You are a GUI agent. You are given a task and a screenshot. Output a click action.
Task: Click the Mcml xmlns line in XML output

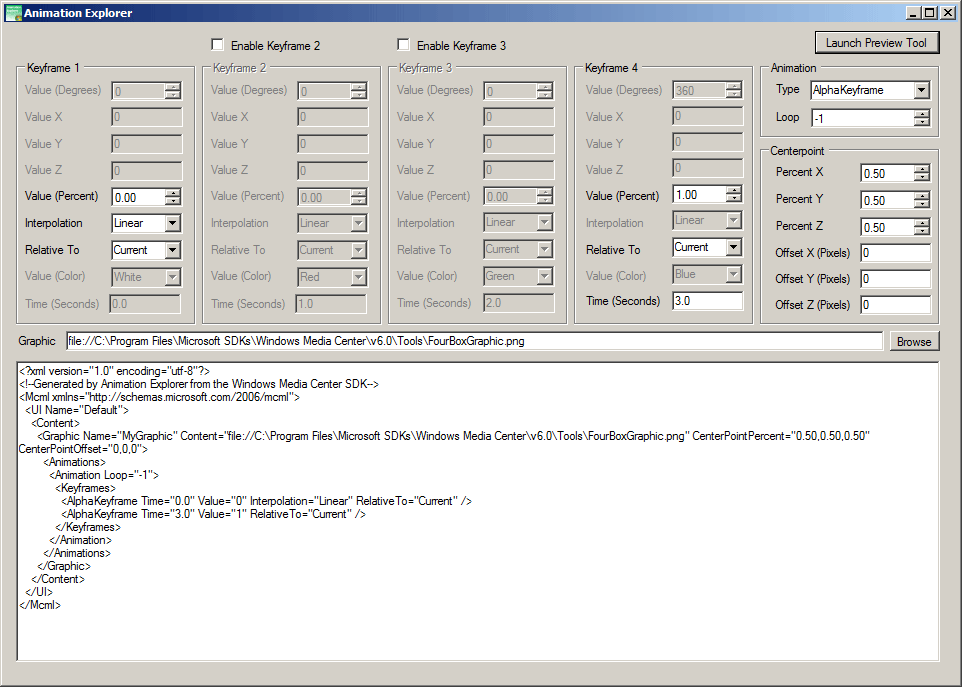tap(160, 397)
